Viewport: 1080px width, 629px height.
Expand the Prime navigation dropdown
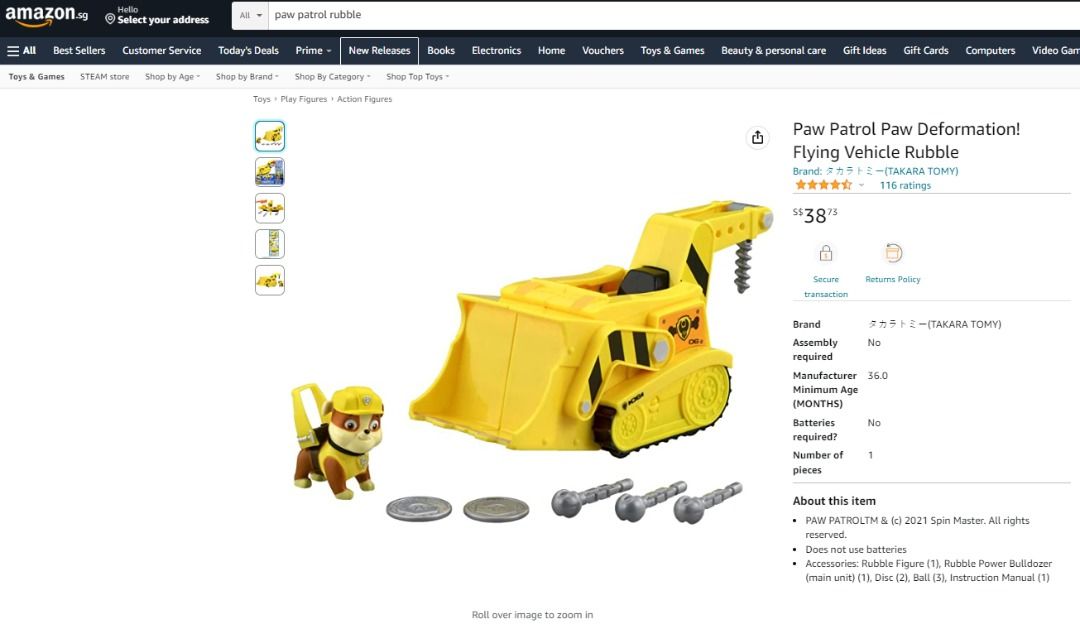pos(313,50)
